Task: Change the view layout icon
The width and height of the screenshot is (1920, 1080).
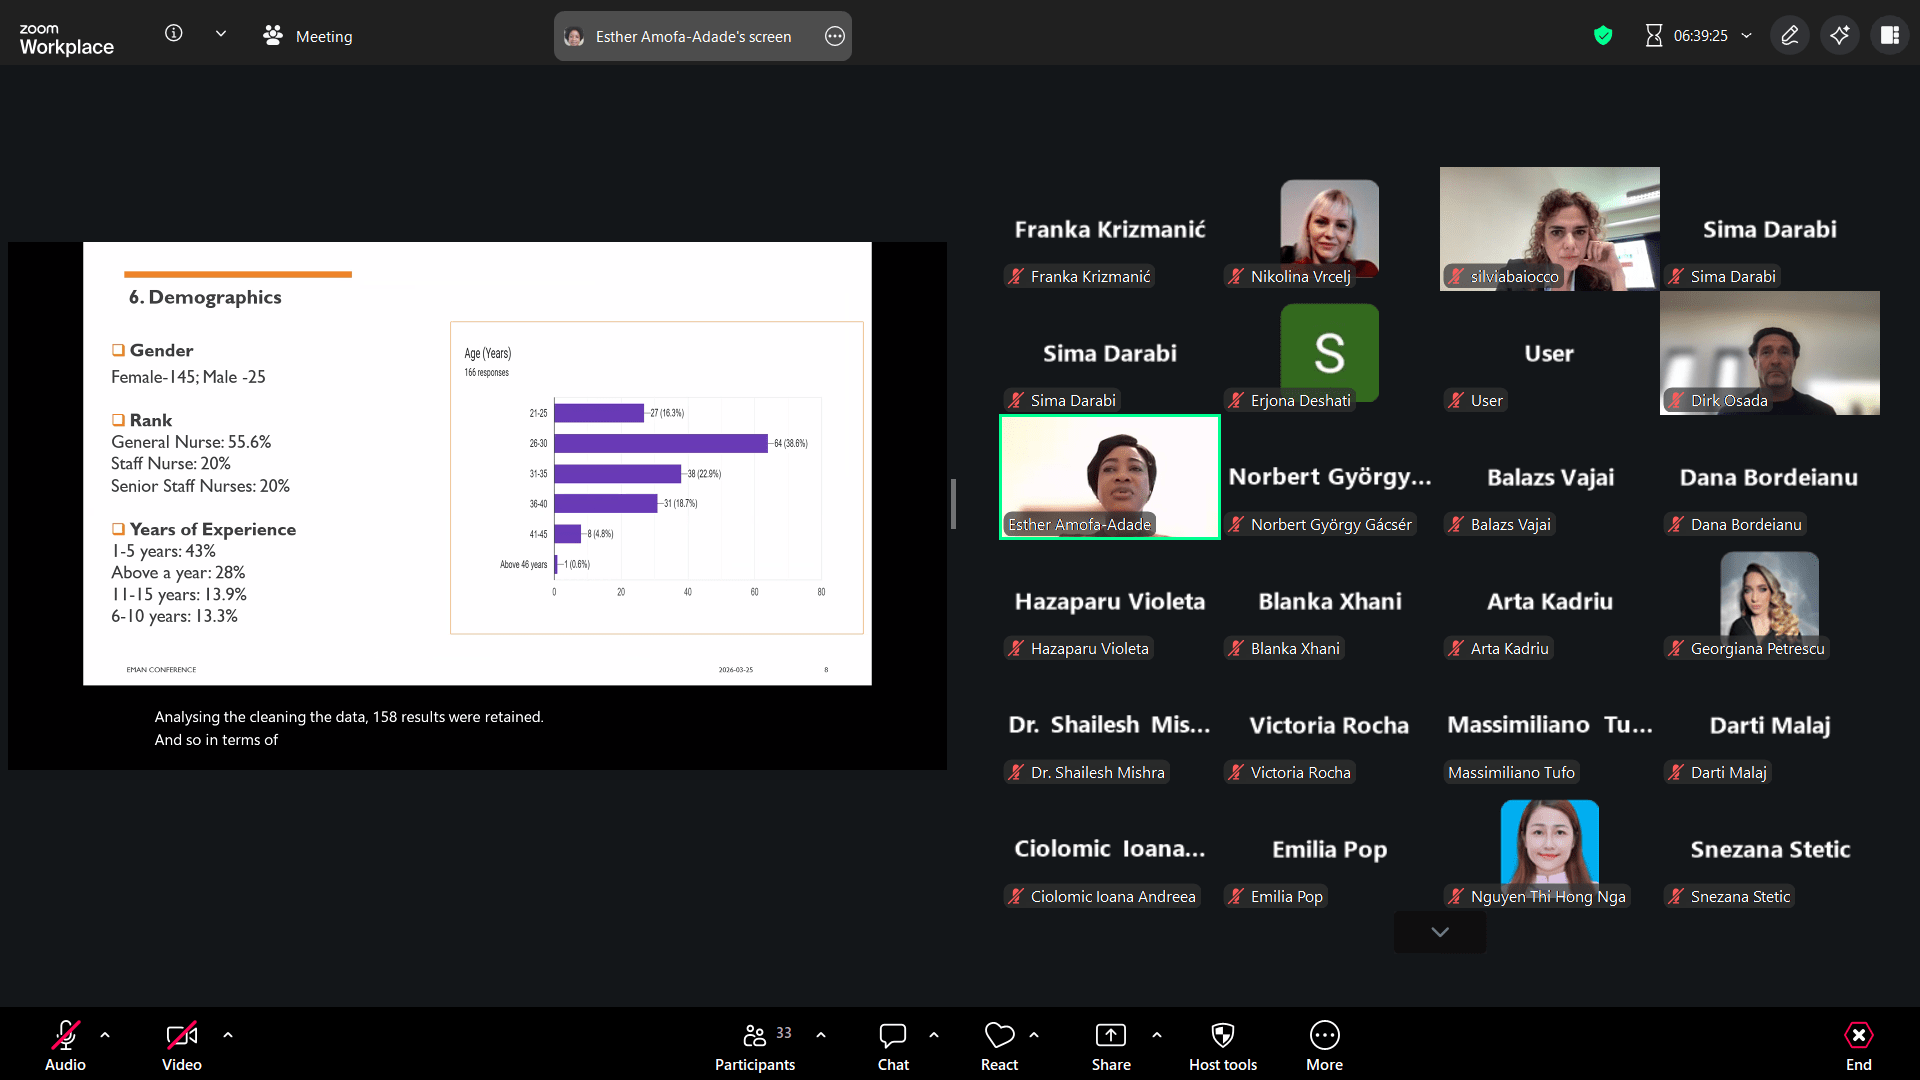Action: [1889, 36]
